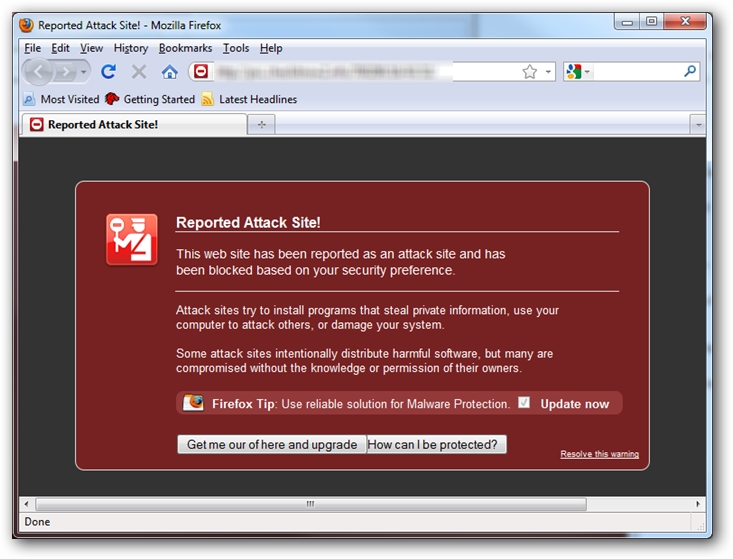Click inside the blurred URL address field
This screenshot has width=733, height=559.
point(365,72)
